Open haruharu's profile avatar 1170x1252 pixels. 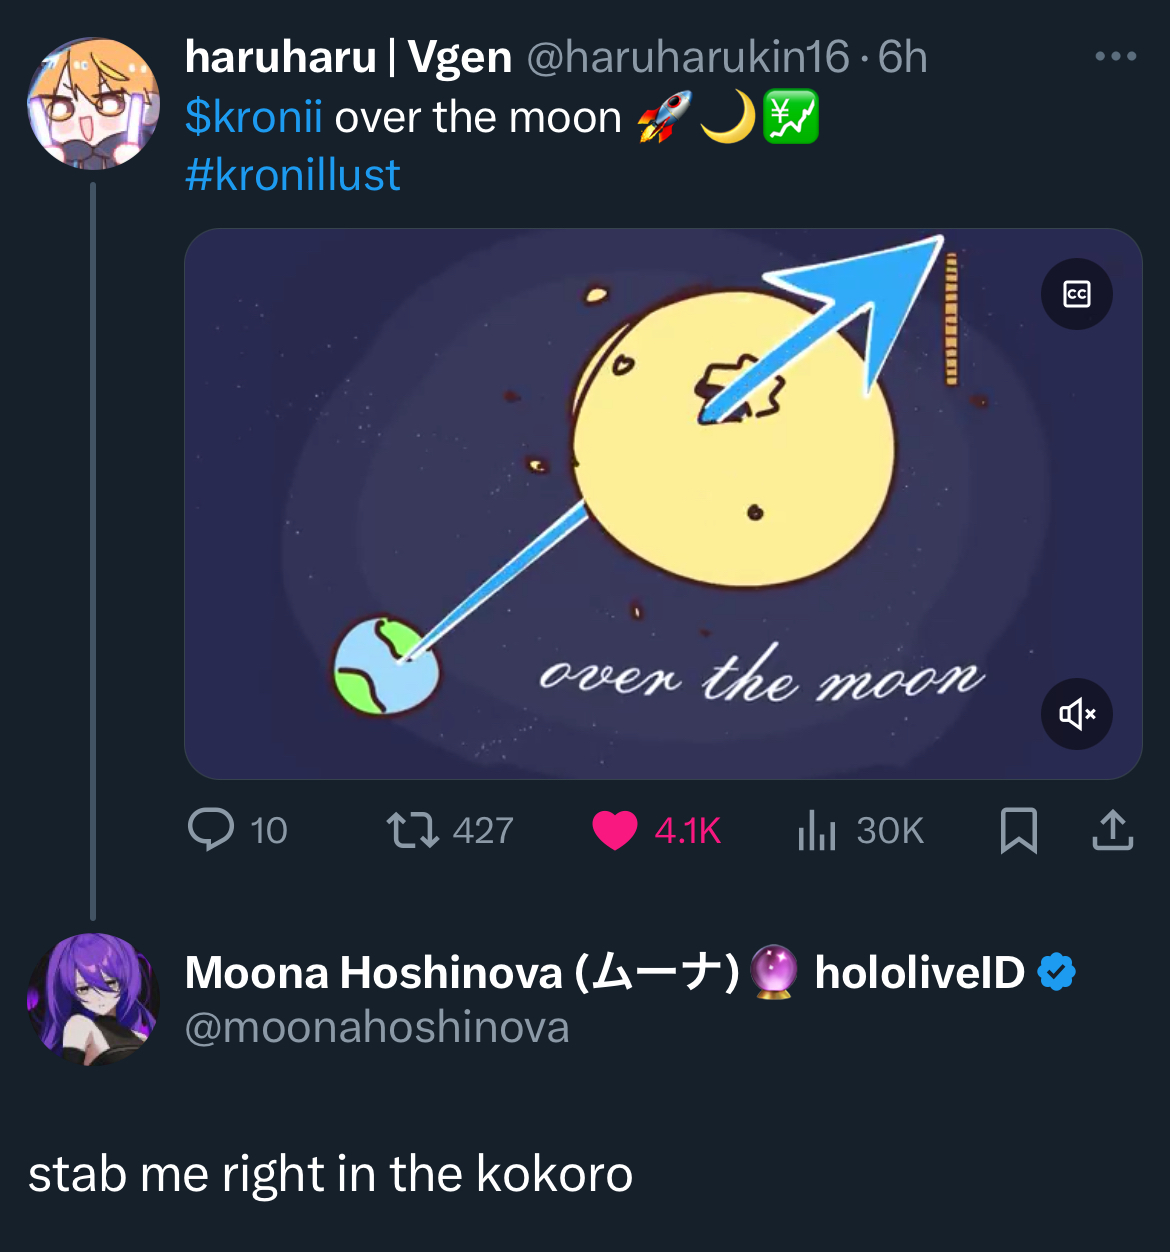tap(93, 104)
